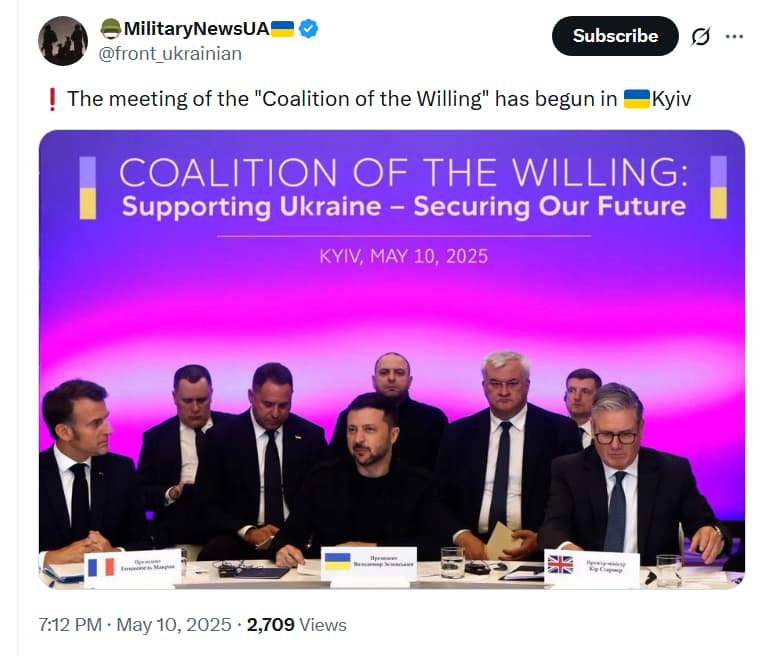View the 2,709 Views count
Screen dimensions: 766x656
[x=297, y=625]
